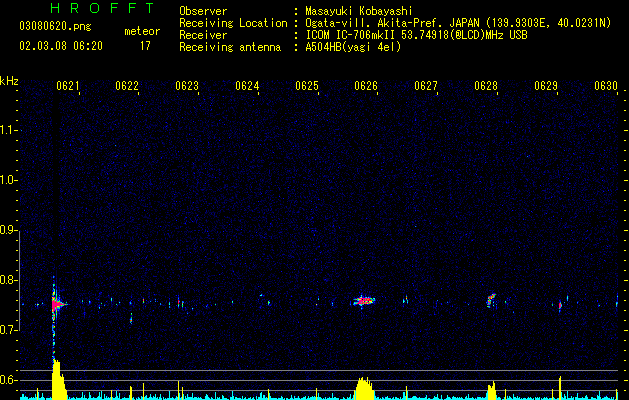The image size is (629, 400).
Task: Click the bright meteor echo at 0626
Action: click(364, 300)
